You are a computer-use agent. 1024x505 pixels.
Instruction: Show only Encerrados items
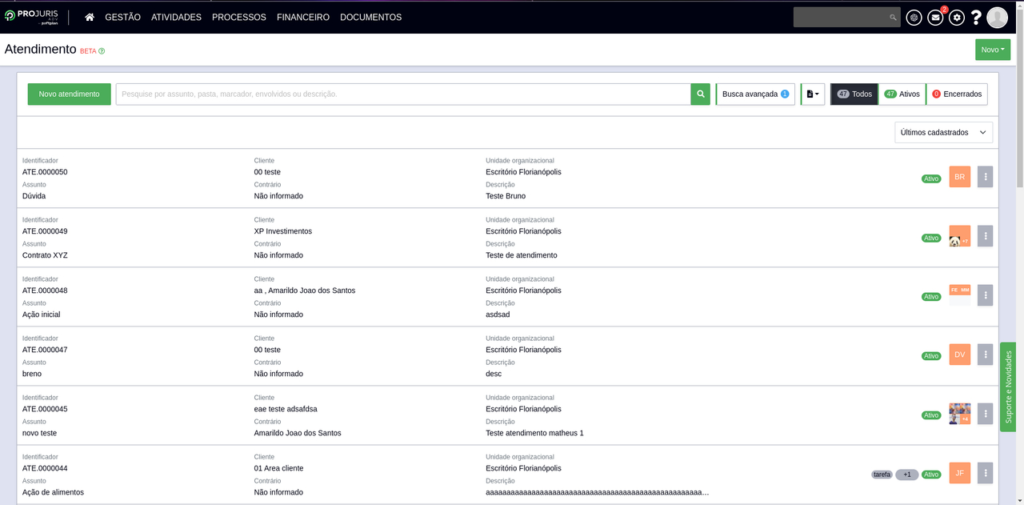[957, 94]
